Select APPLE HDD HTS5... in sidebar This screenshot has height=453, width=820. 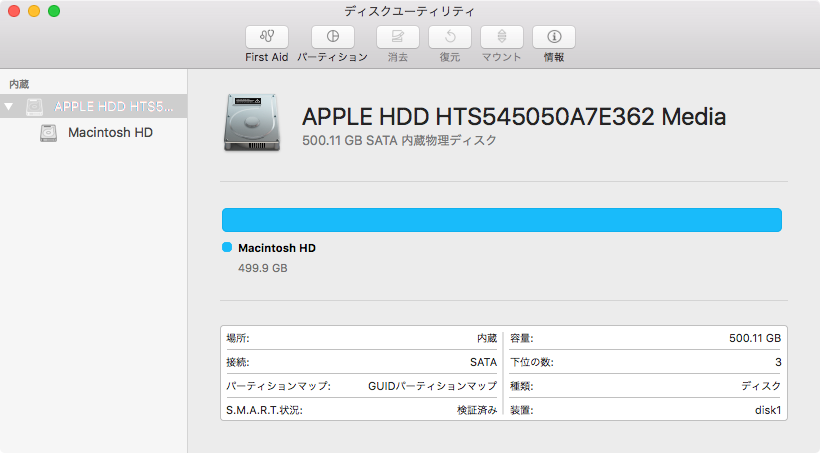pyautogui.click(x=94, y=106)
